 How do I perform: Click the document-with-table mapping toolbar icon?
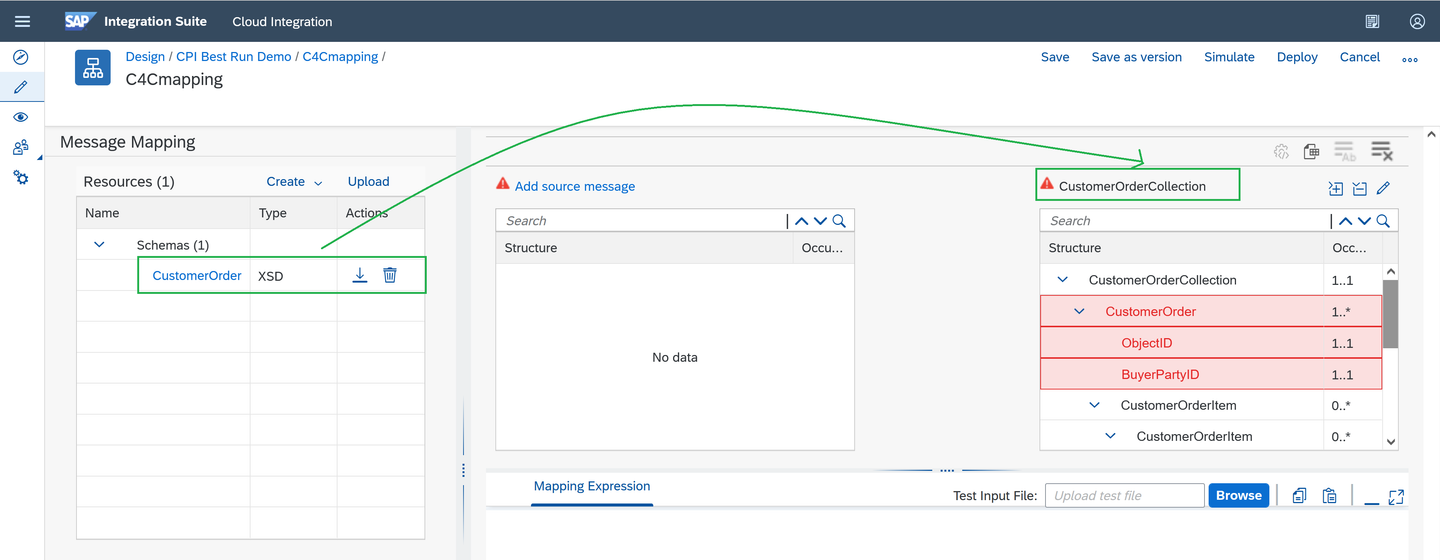pyautogui.click(x=1312, y=151)
